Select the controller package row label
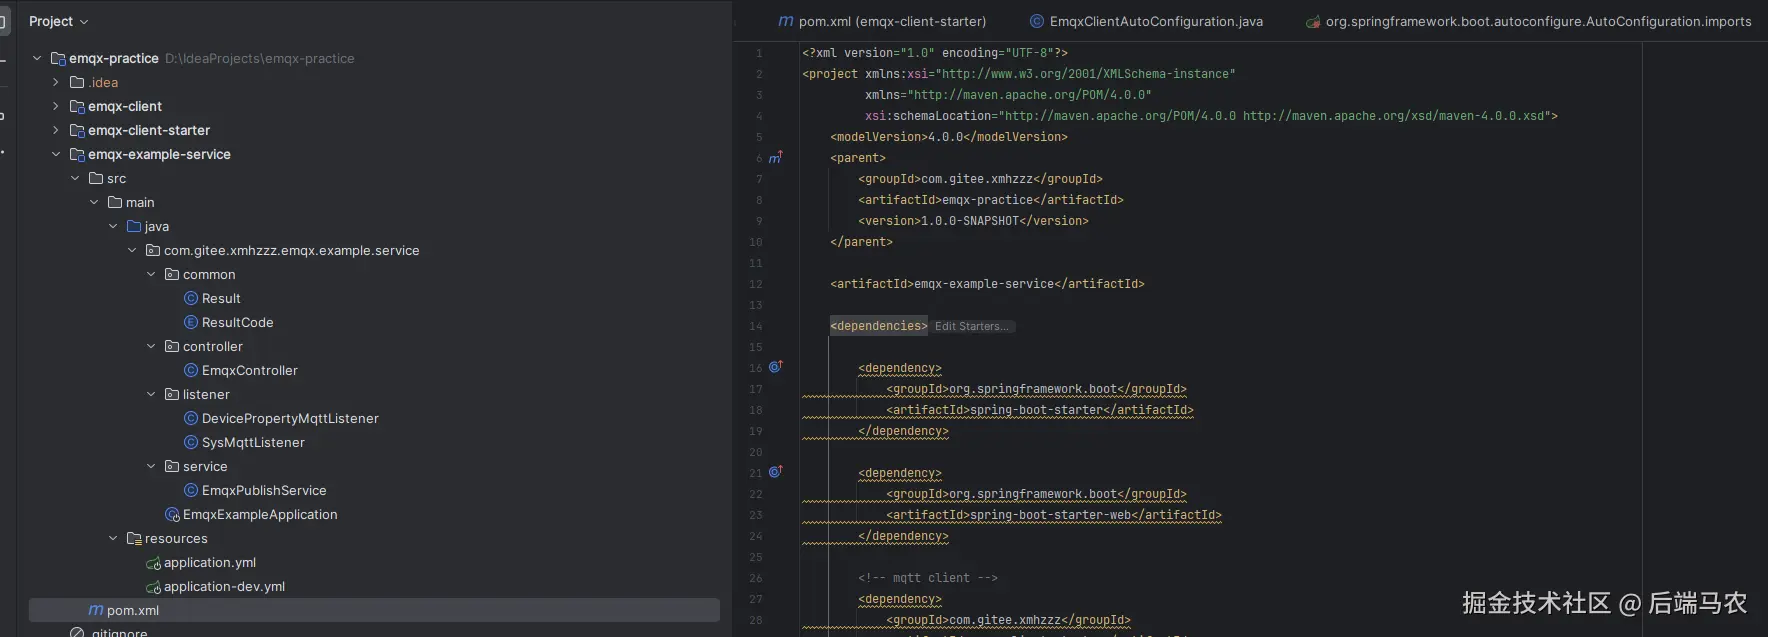 [x=213, y=346]
